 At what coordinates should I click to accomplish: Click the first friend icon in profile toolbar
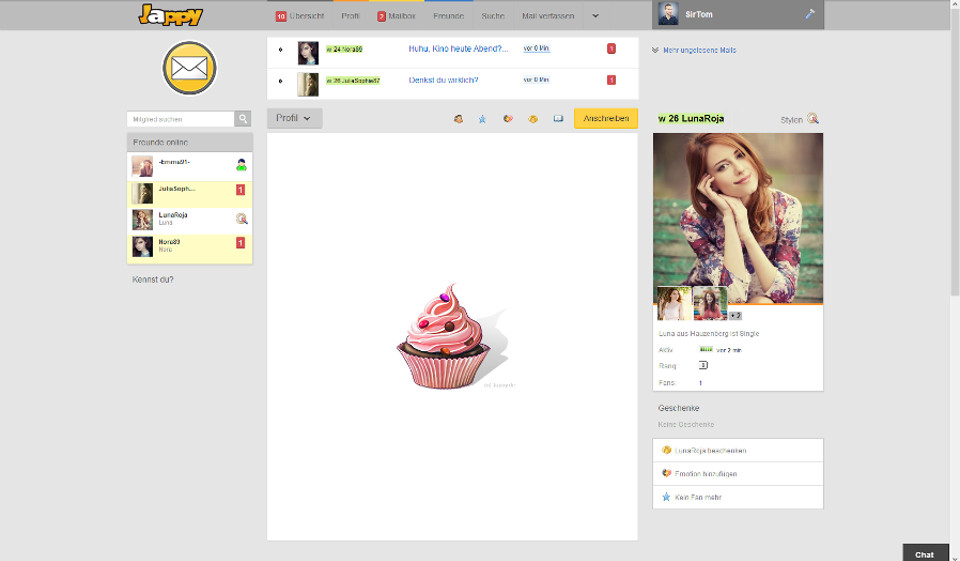click(458, 119)
